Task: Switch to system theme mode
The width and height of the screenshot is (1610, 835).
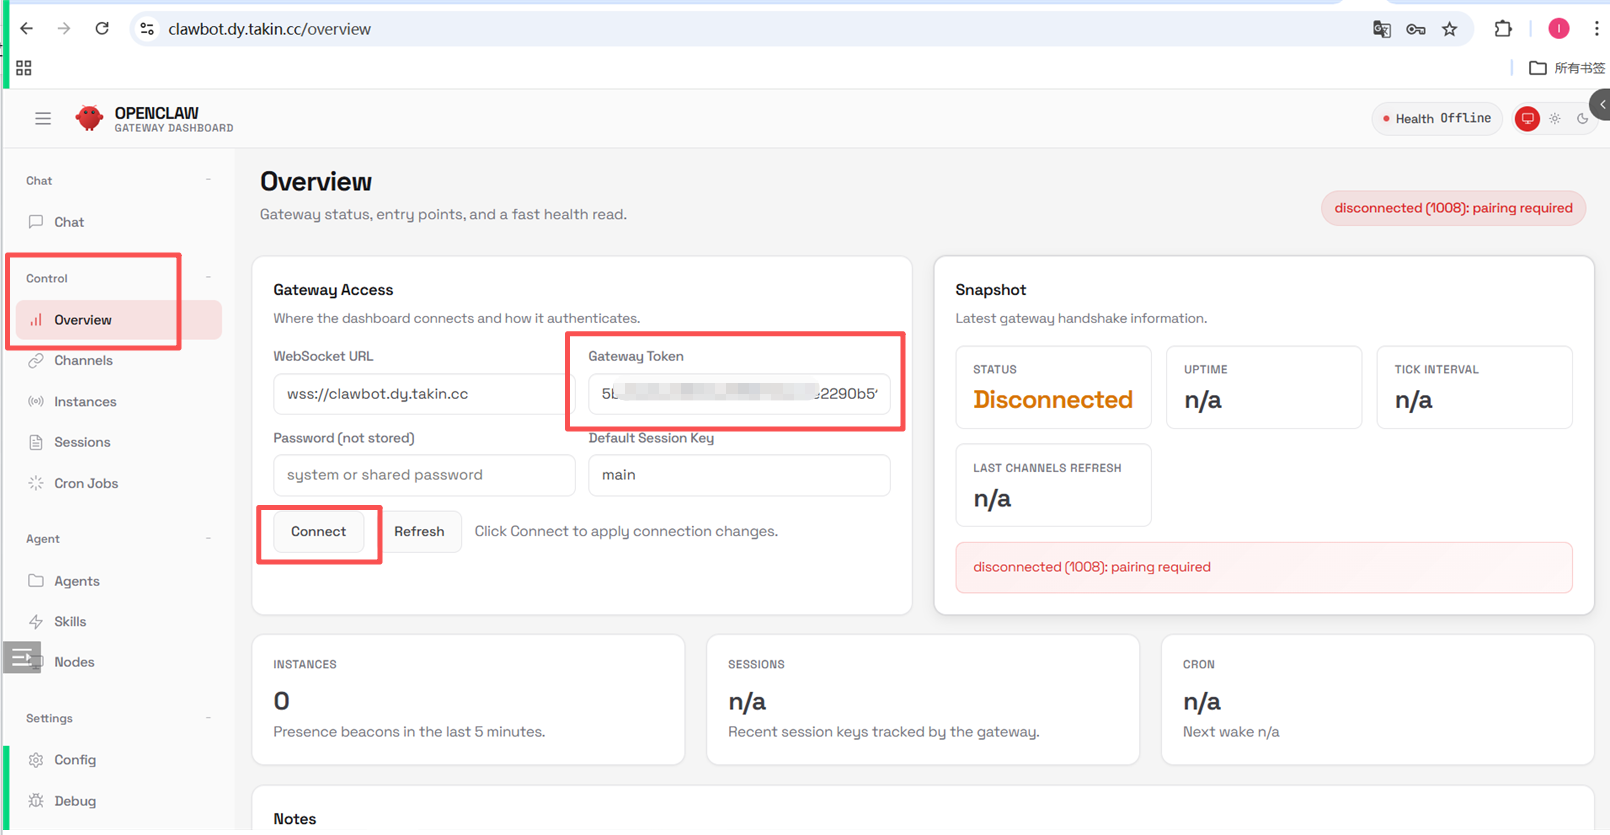Action: pyautogui.click(x=1527, y=119)
